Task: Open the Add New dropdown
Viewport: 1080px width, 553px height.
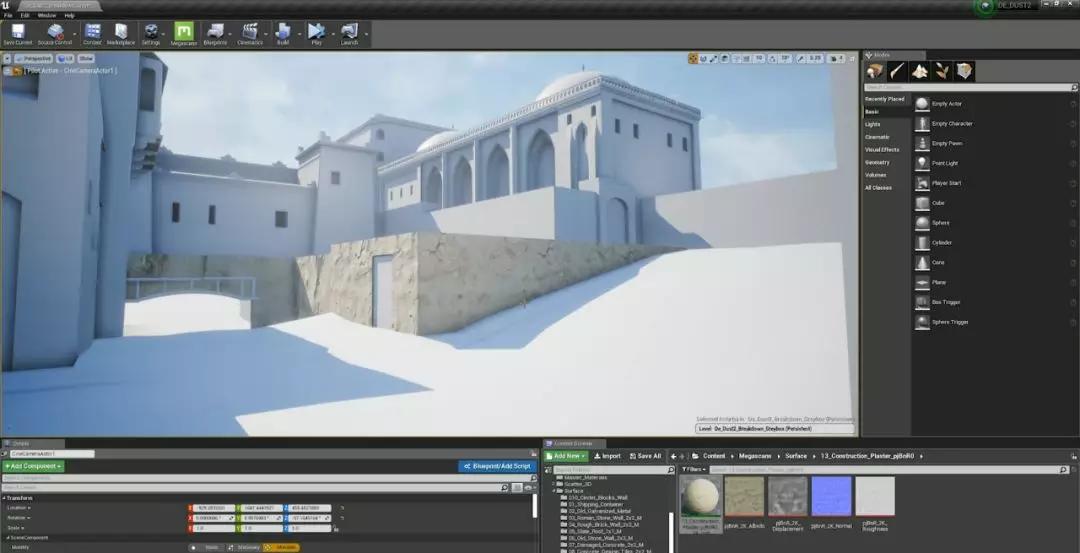Action: coord(566,456)
